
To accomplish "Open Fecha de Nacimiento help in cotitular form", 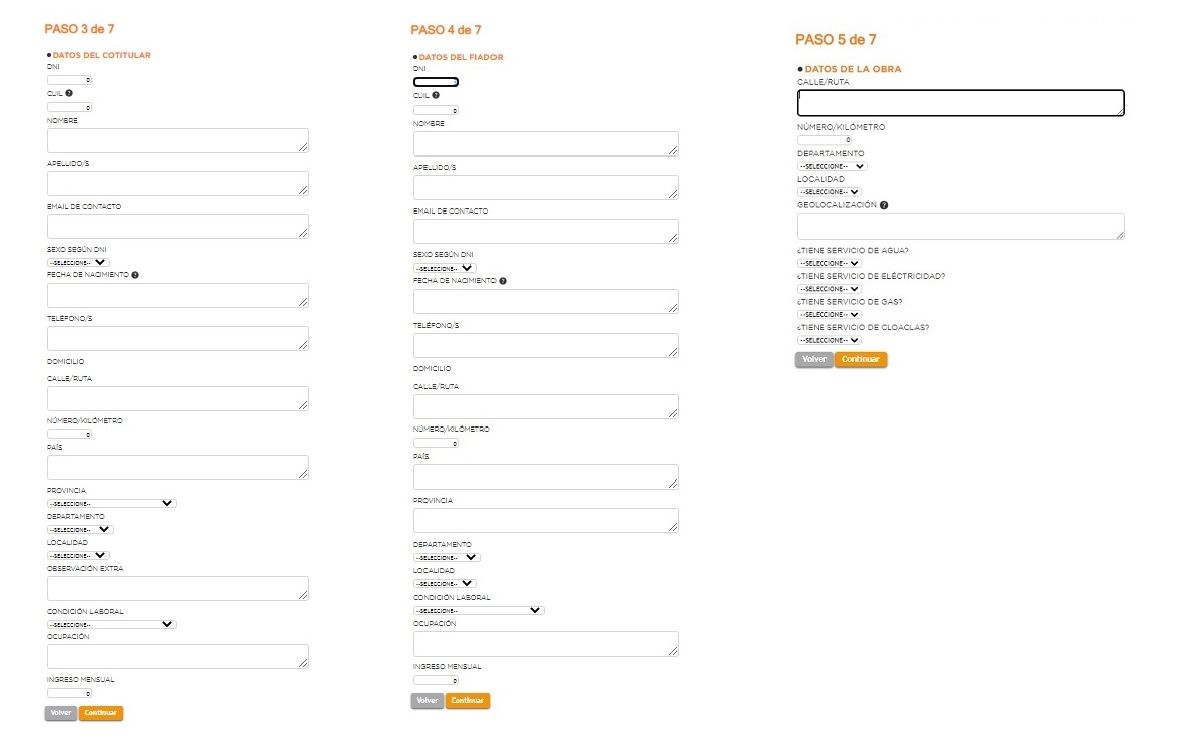I will 135,275.
